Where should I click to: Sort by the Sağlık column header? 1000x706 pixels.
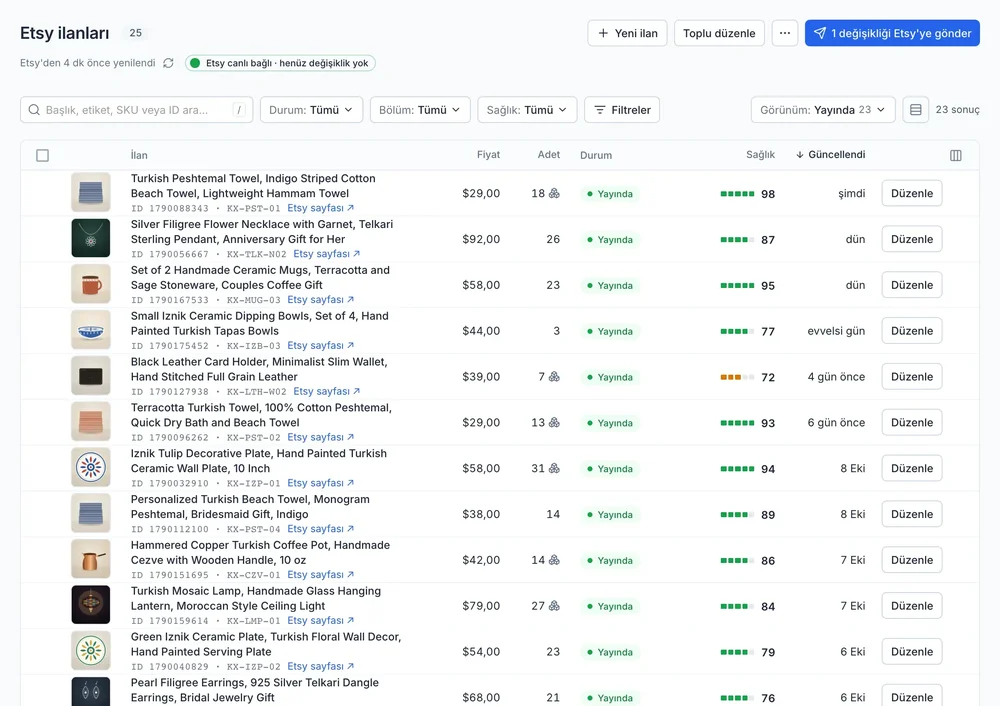[x=760, y=155]
